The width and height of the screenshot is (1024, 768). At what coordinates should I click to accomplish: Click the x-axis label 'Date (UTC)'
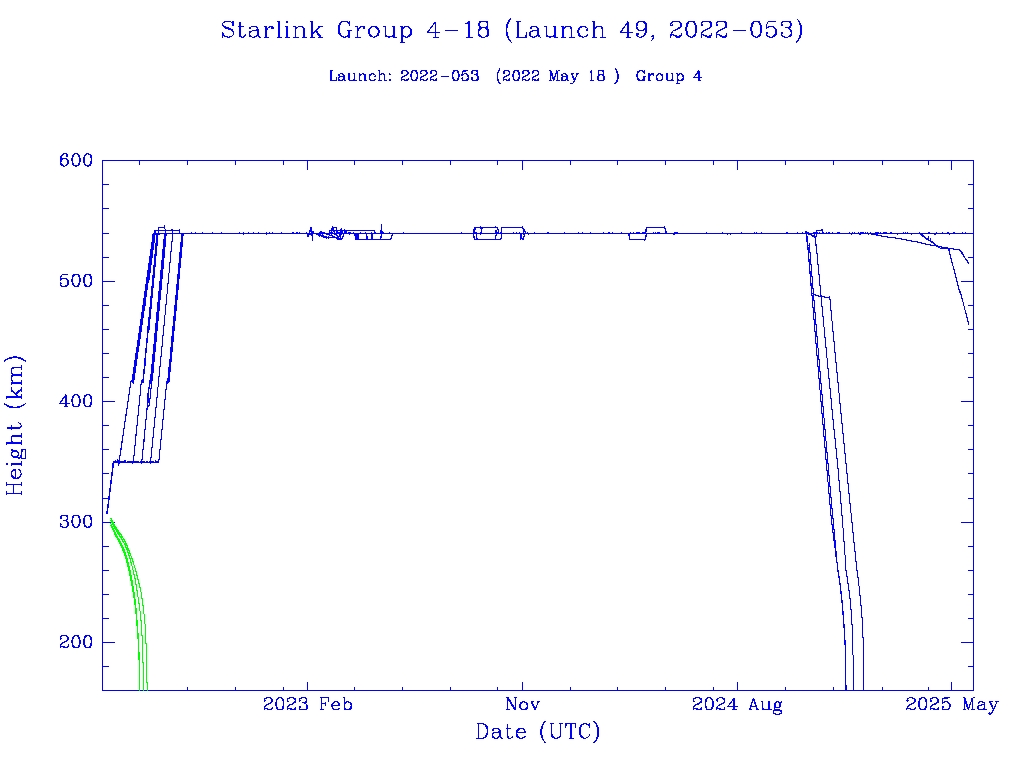[x=537, y=731]
